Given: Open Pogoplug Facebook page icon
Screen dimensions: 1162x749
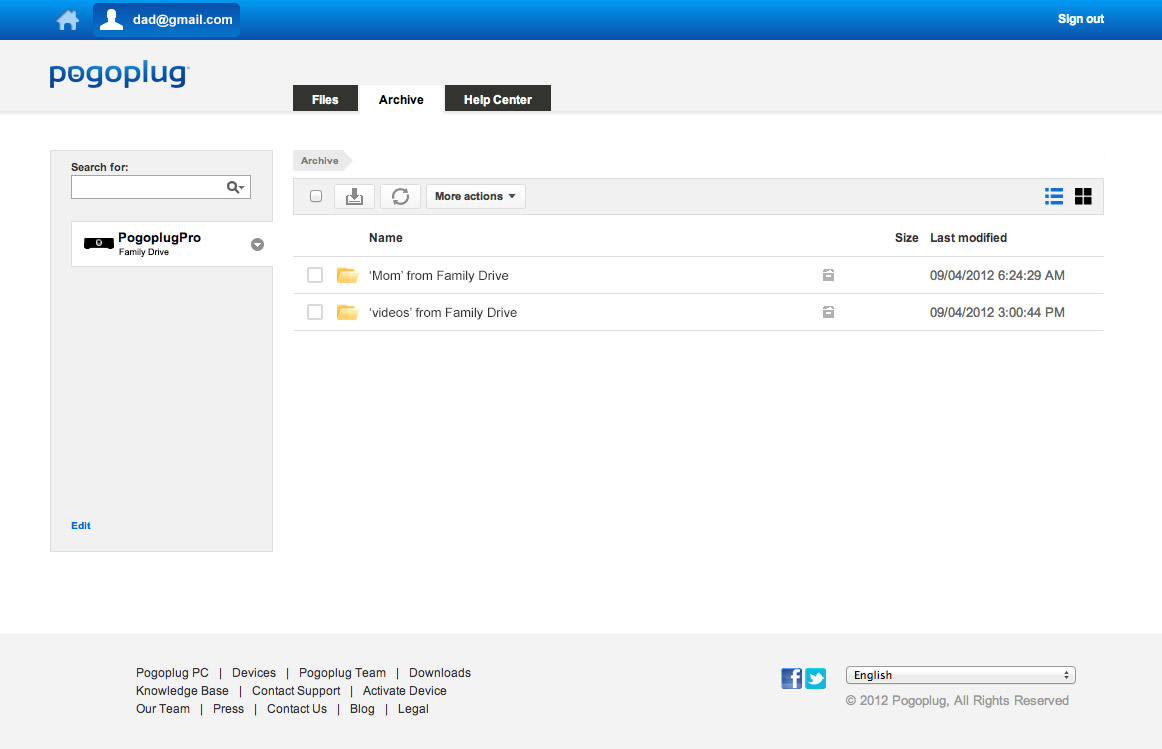Looking at the screenshot, I should coord(791,679).
